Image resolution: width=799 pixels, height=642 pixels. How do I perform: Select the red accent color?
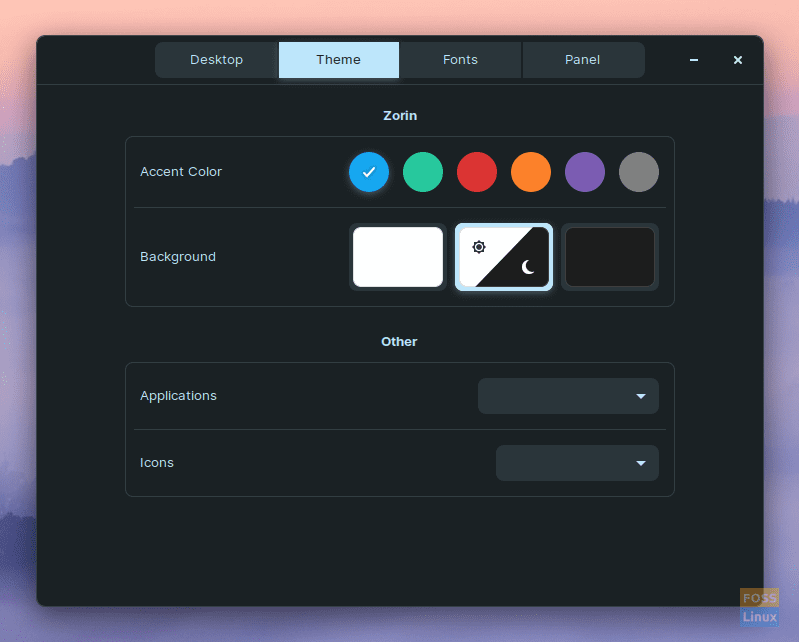point(477,172)
